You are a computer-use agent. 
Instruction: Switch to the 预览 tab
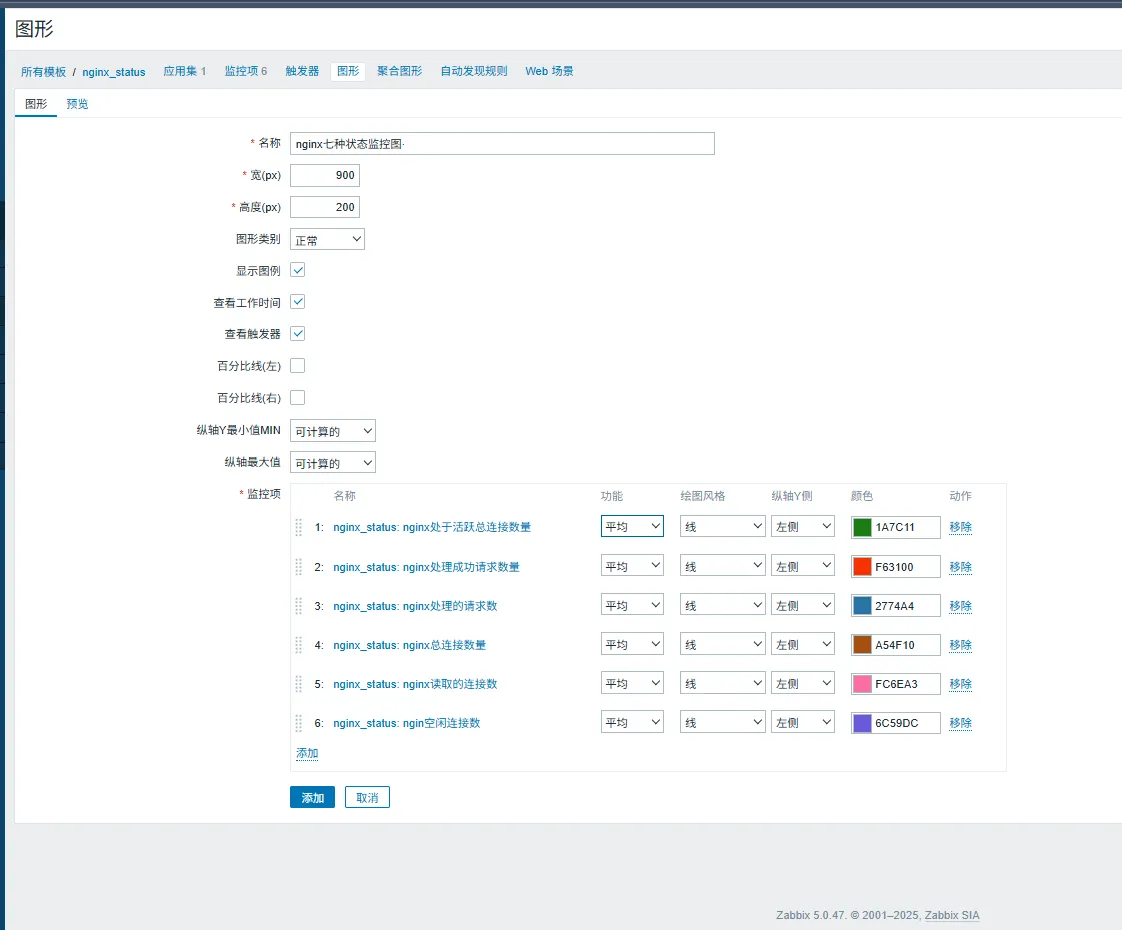[x=77, y=104]
